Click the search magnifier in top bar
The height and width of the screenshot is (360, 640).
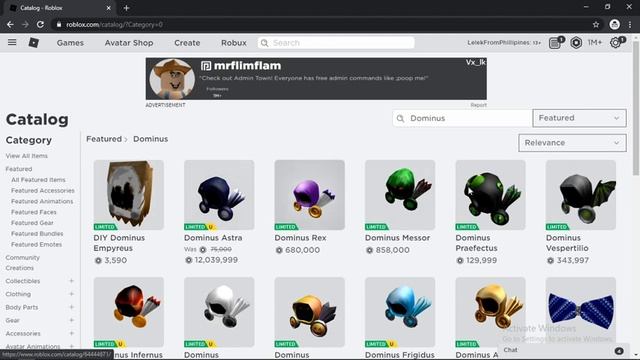pyautogui.click(x=264, y=43)
